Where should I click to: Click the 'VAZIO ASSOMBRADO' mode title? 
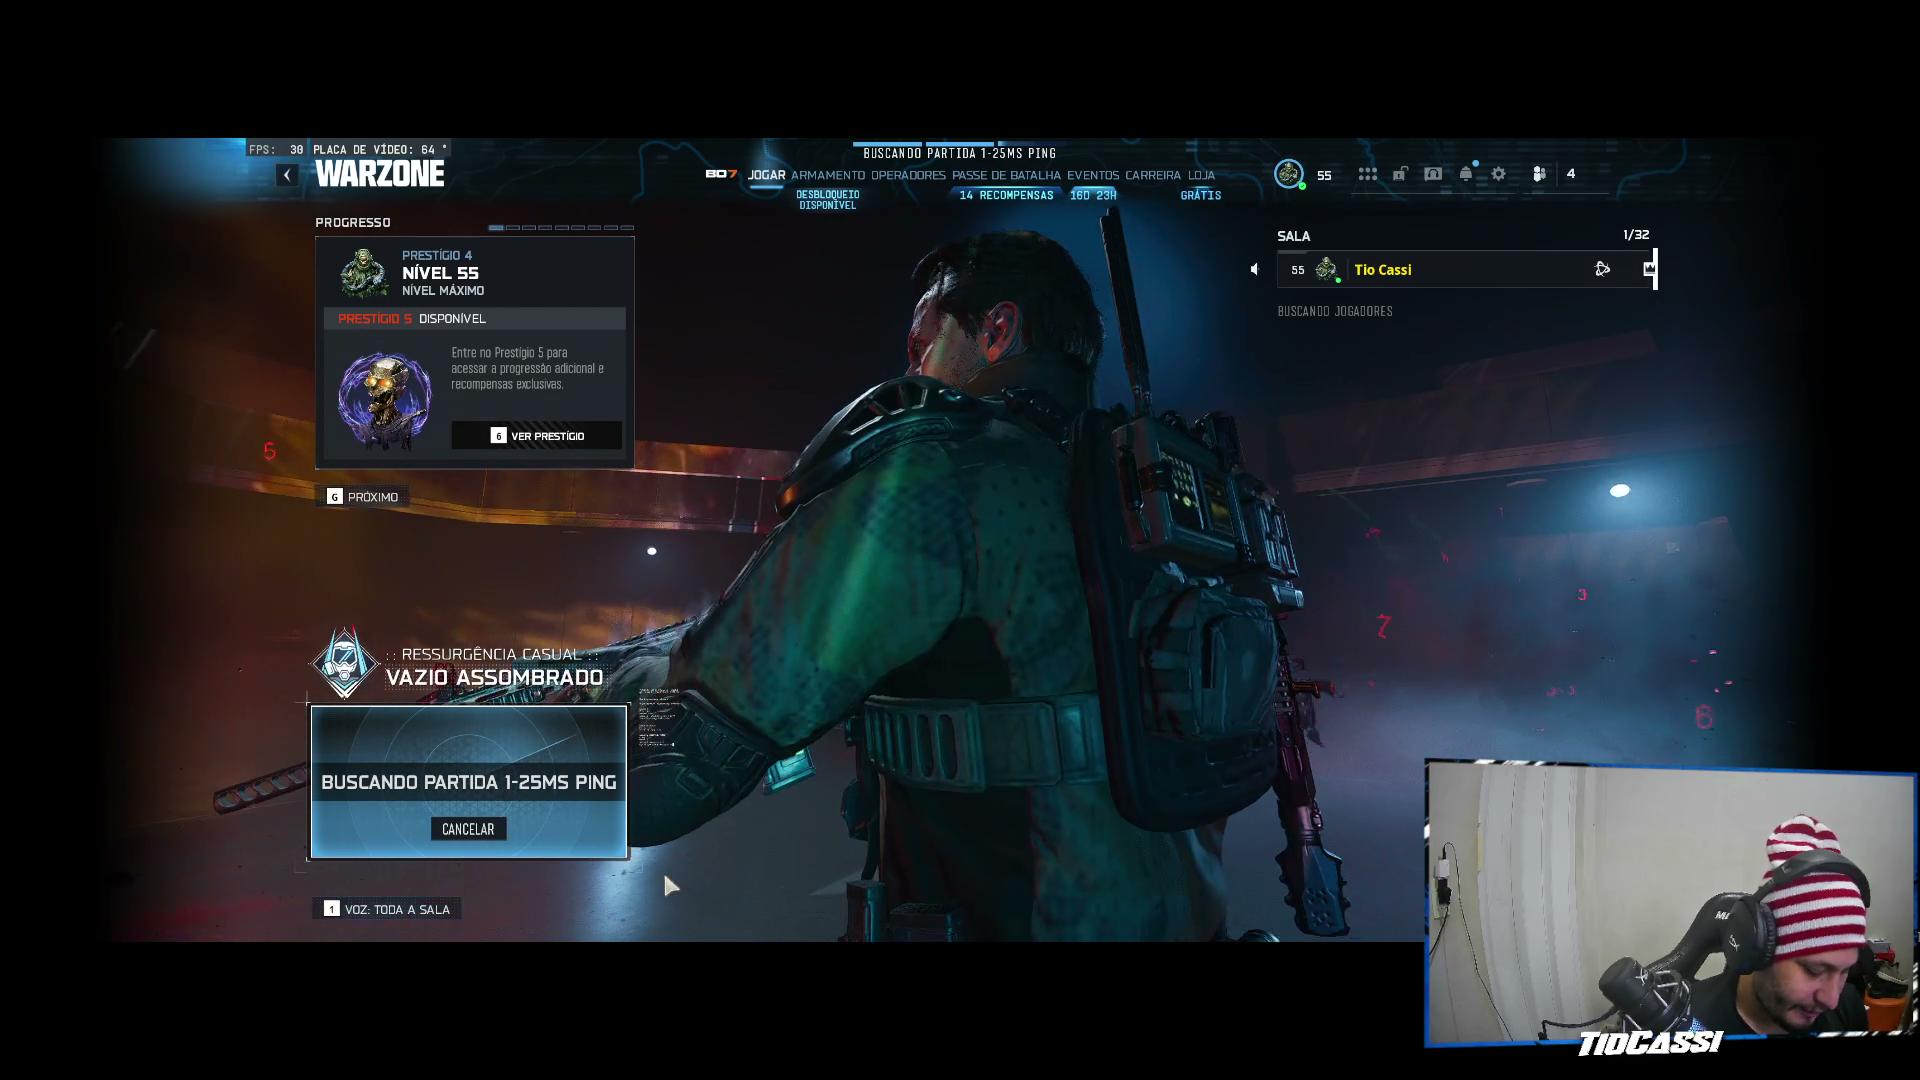[x=495, y=678]
